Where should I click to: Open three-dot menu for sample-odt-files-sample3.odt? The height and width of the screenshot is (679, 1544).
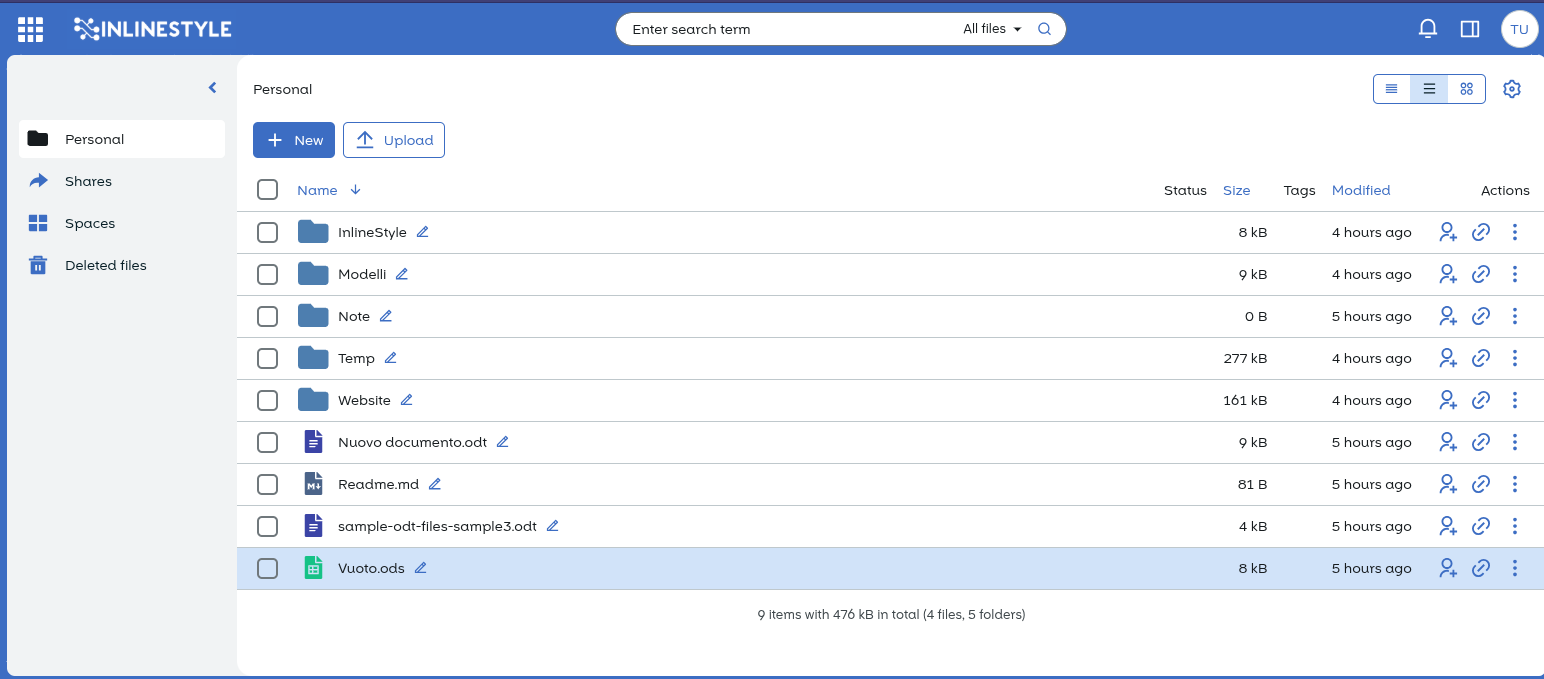[x=1514, y=526]
